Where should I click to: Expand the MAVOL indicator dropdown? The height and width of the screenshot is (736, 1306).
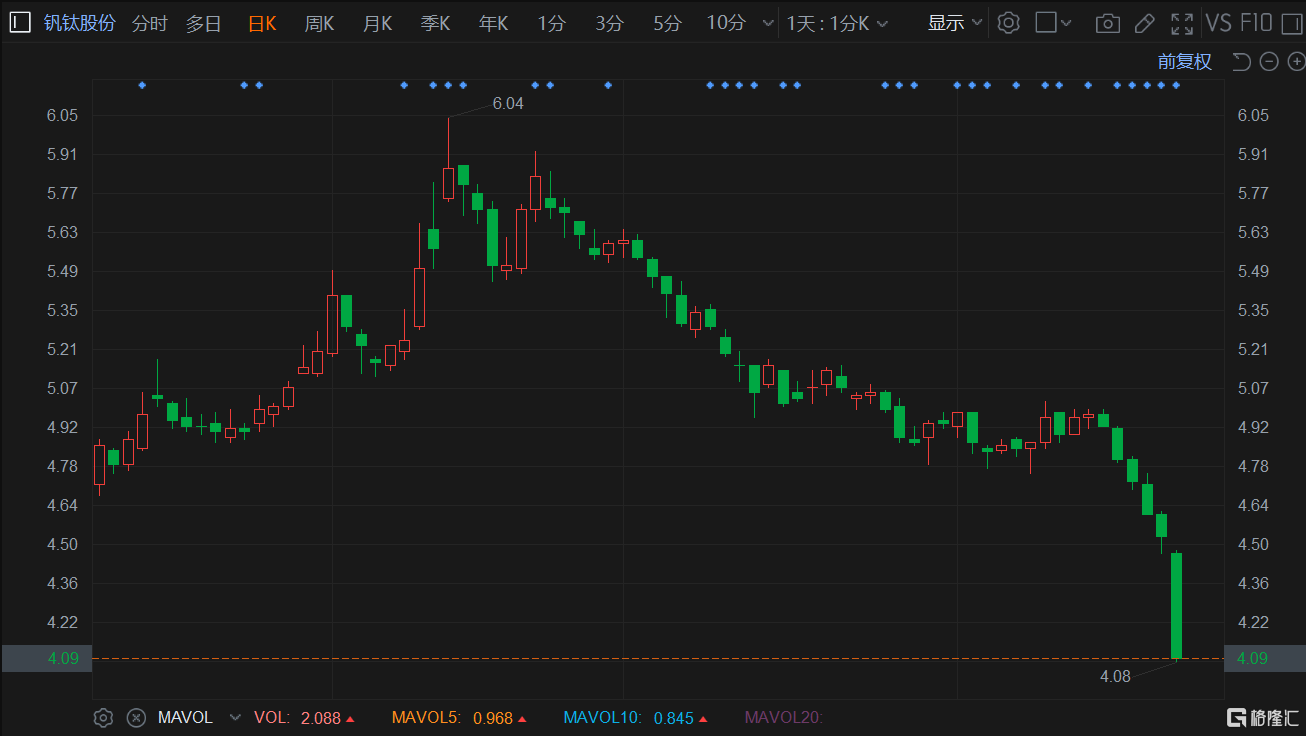[x=235, y=717]
